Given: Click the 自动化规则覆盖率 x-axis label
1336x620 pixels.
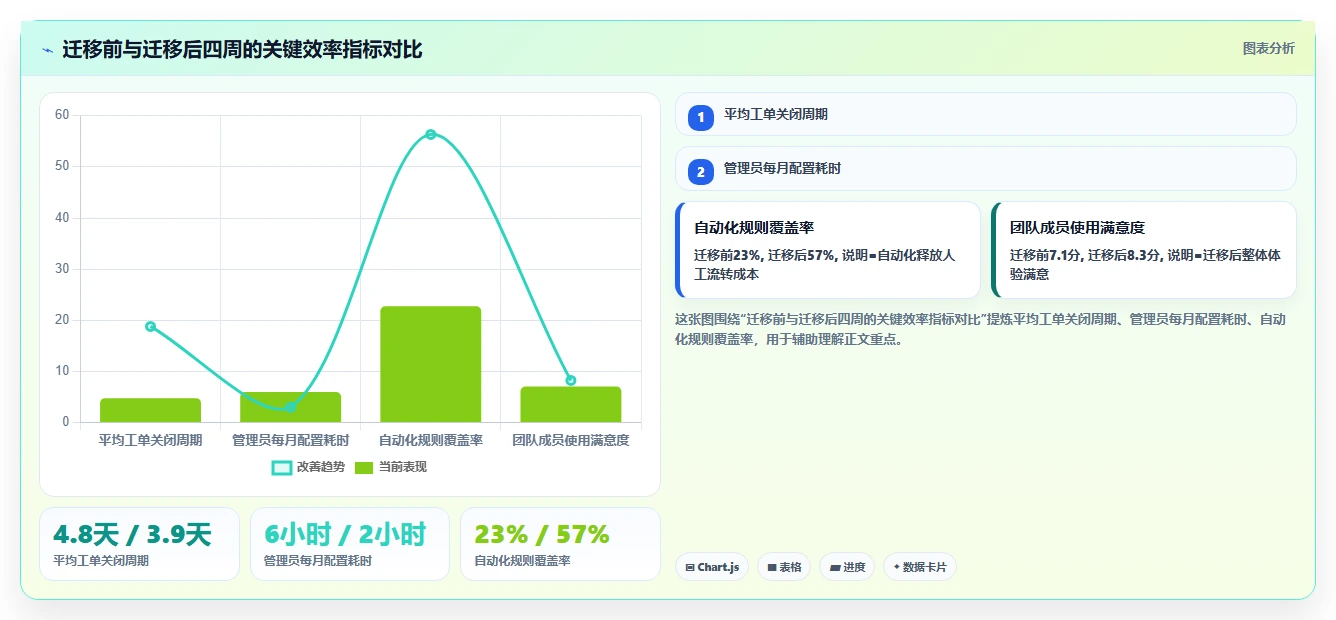Looking at the screenshot, I should coord(430,440).
